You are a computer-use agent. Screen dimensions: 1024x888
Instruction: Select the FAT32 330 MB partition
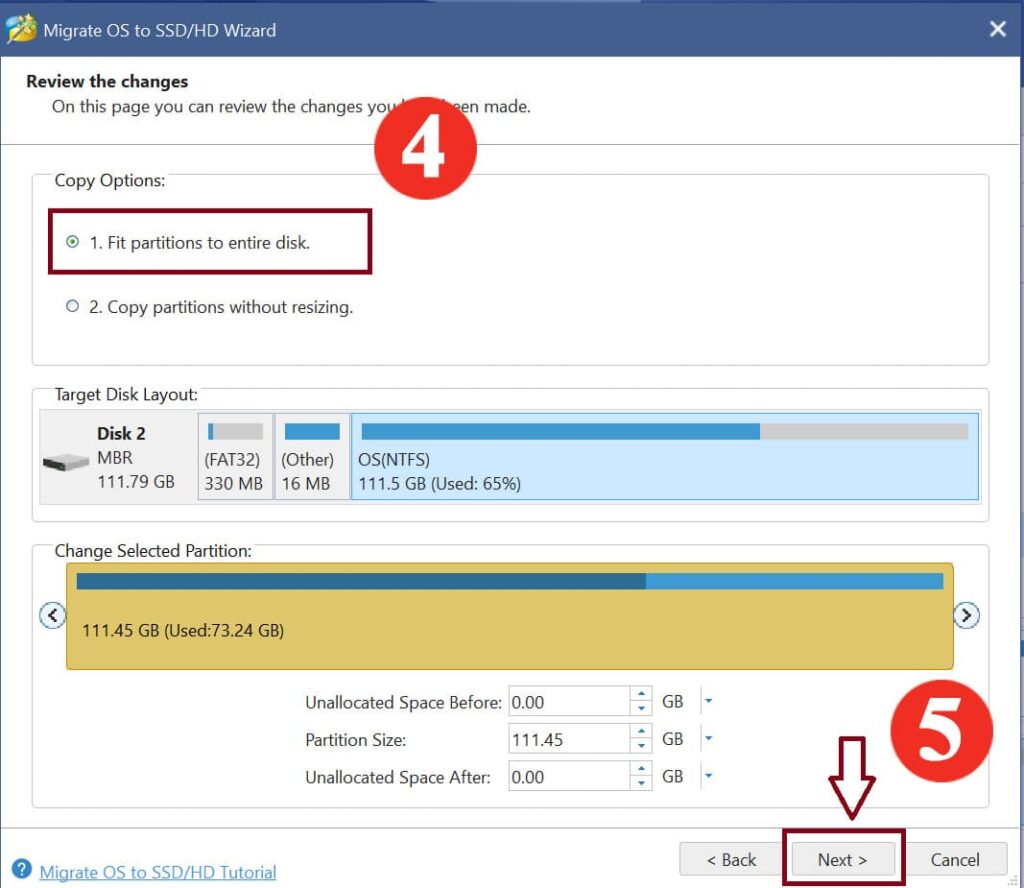point(235,457)
